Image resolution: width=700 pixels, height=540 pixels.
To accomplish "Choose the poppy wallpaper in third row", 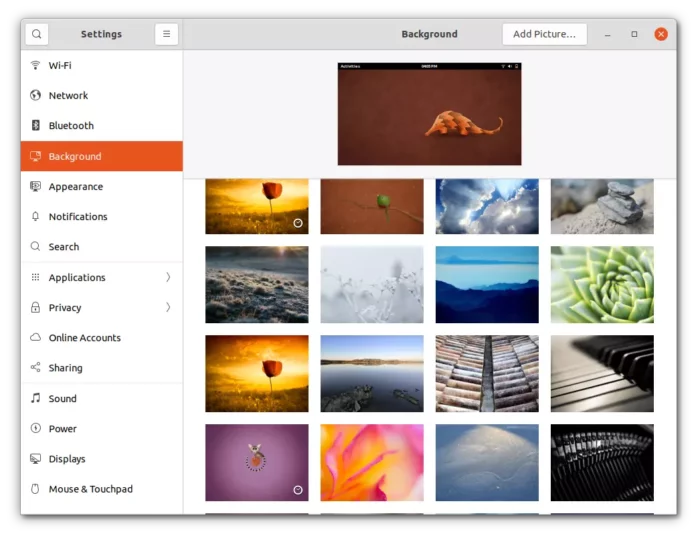I will pyautogui.click(x=257, y=374).
